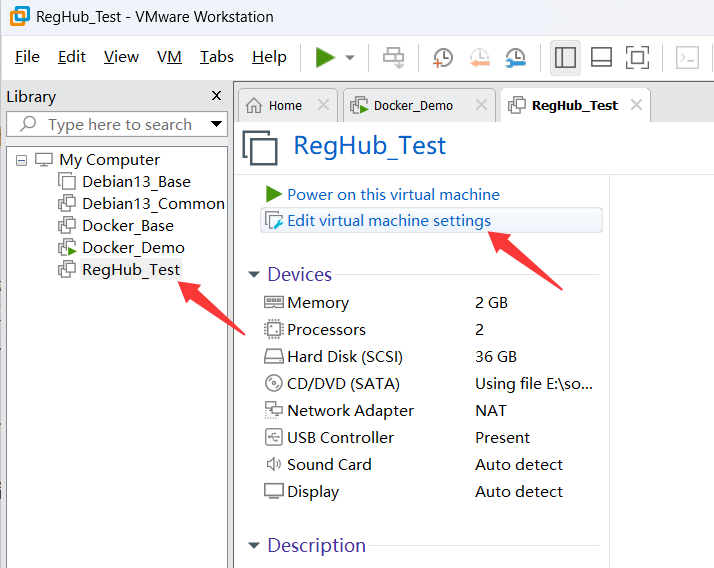
Task: Open the Tabs menu
Action: click(217, 57)
